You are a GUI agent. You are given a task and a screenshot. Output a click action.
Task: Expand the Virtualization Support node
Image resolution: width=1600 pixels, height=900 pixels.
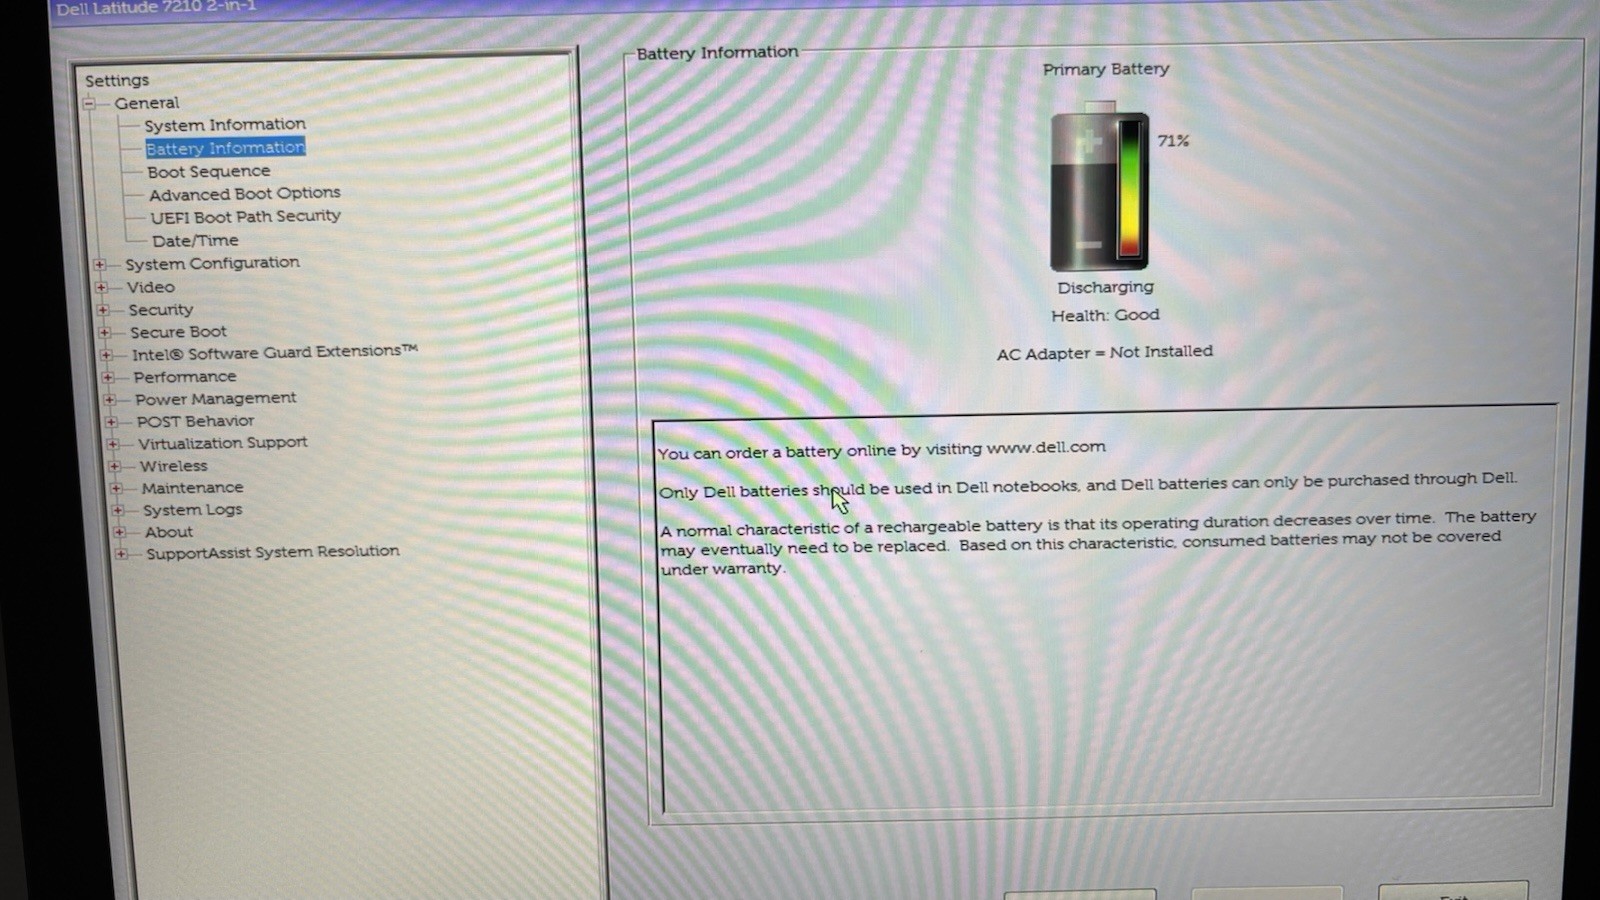[113, 444]
